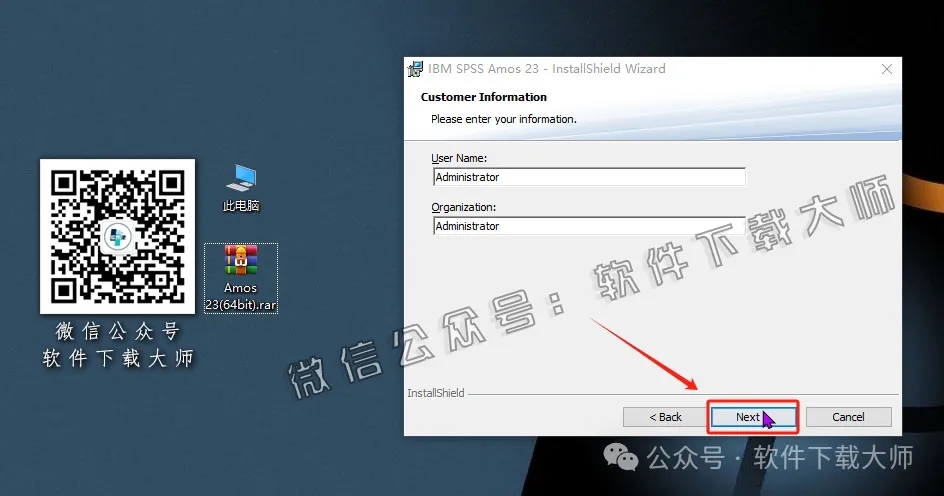Click the User Name input field
Screen dimensions: 944x496
589,177
